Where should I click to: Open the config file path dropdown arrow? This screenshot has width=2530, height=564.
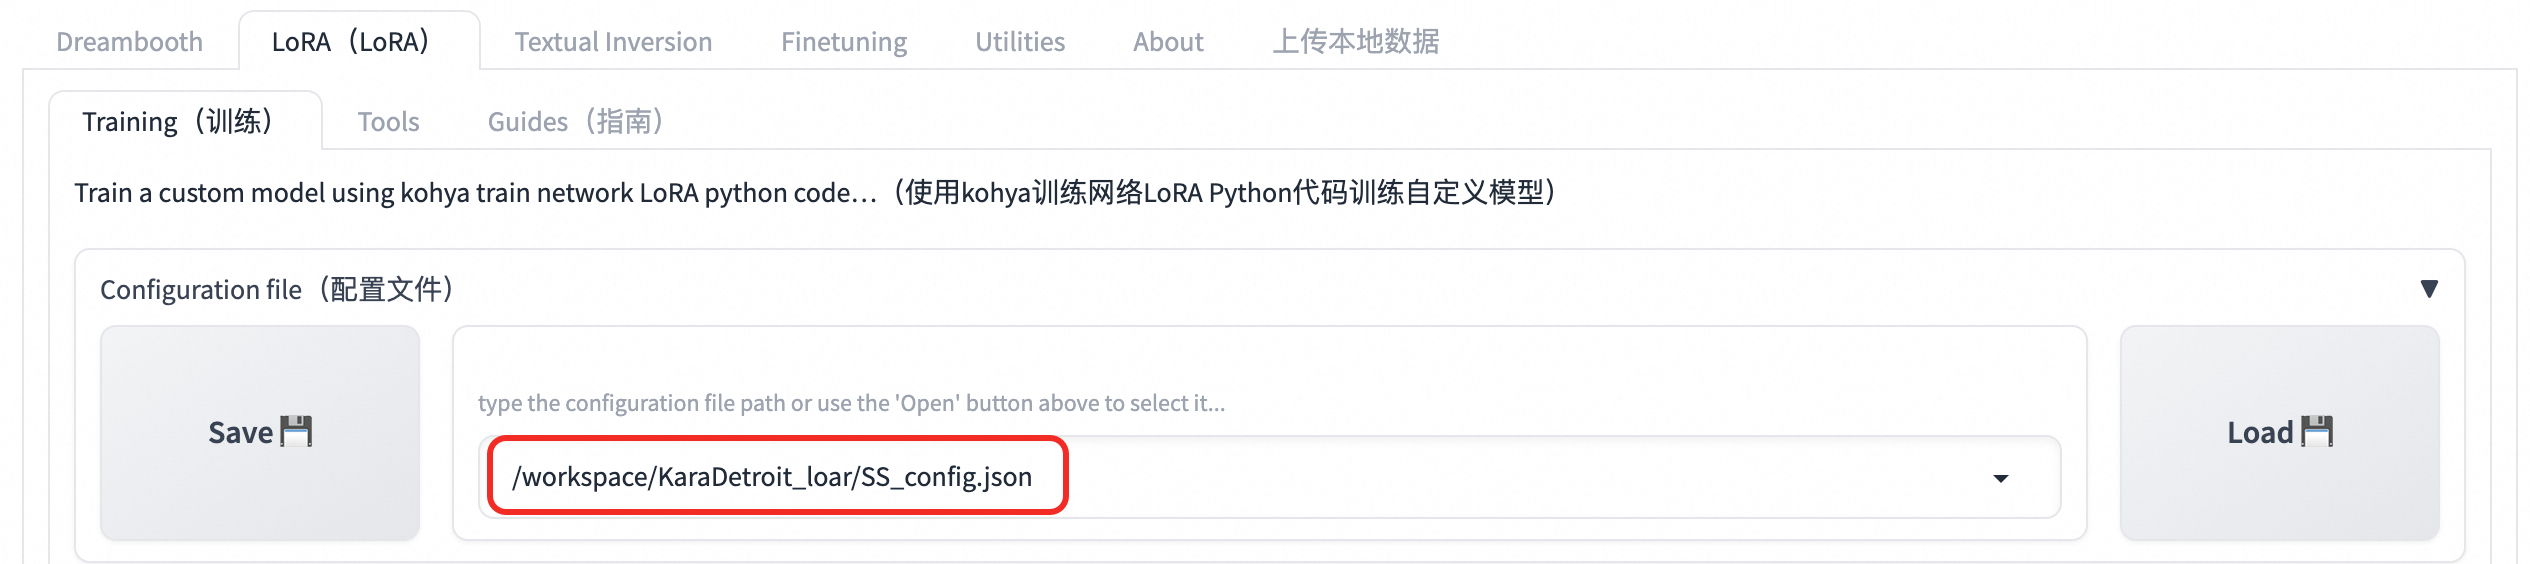2001,478
